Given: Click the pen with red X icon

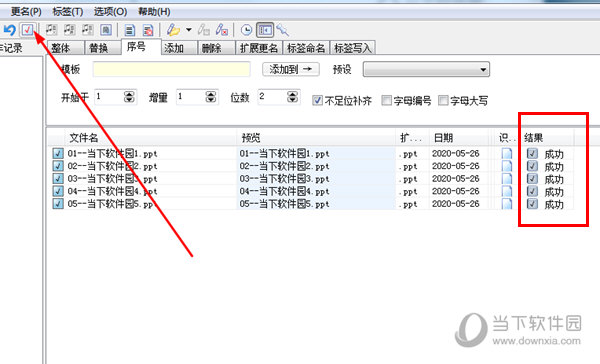Looking at the screenshot, I should coord(222,30).
